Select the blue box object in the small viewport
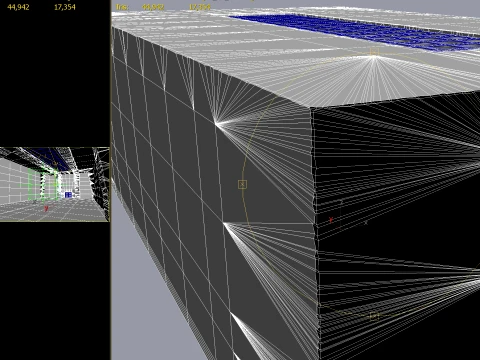This screenshot has width=480, height=360. coord(68,195)
